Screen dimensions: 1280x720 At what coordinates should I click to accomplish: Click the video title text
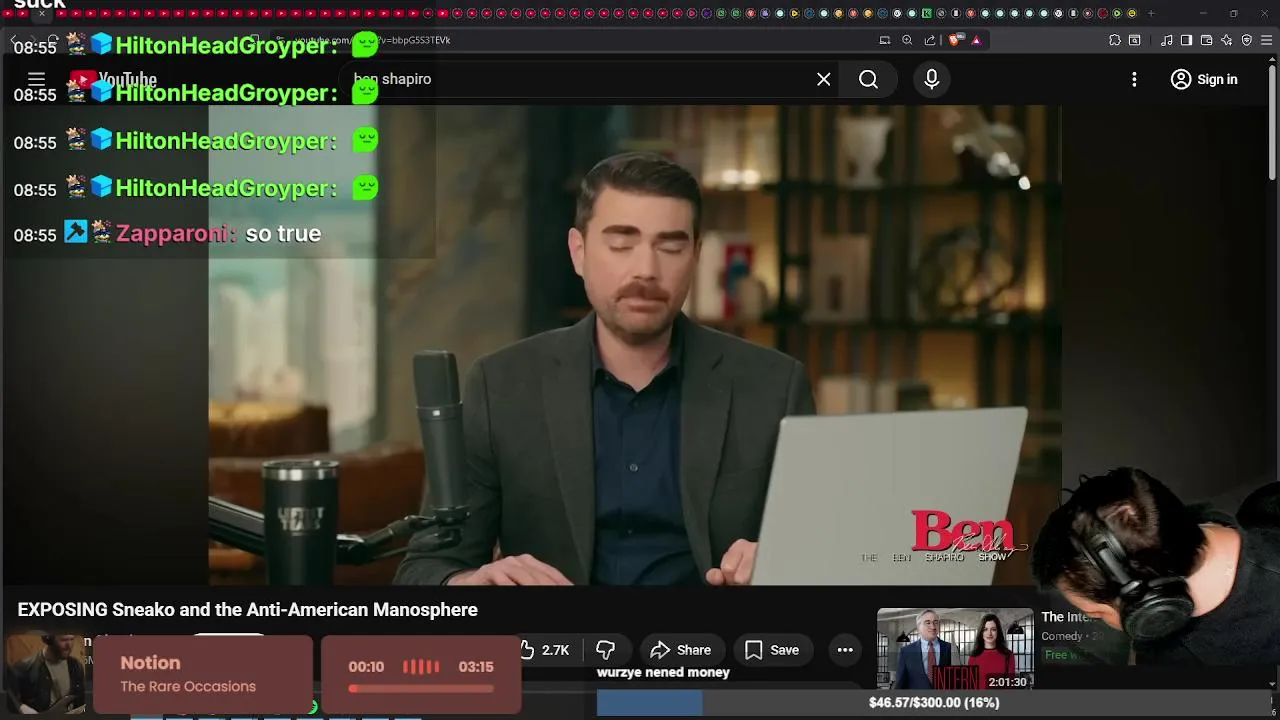tap(248, 610)
